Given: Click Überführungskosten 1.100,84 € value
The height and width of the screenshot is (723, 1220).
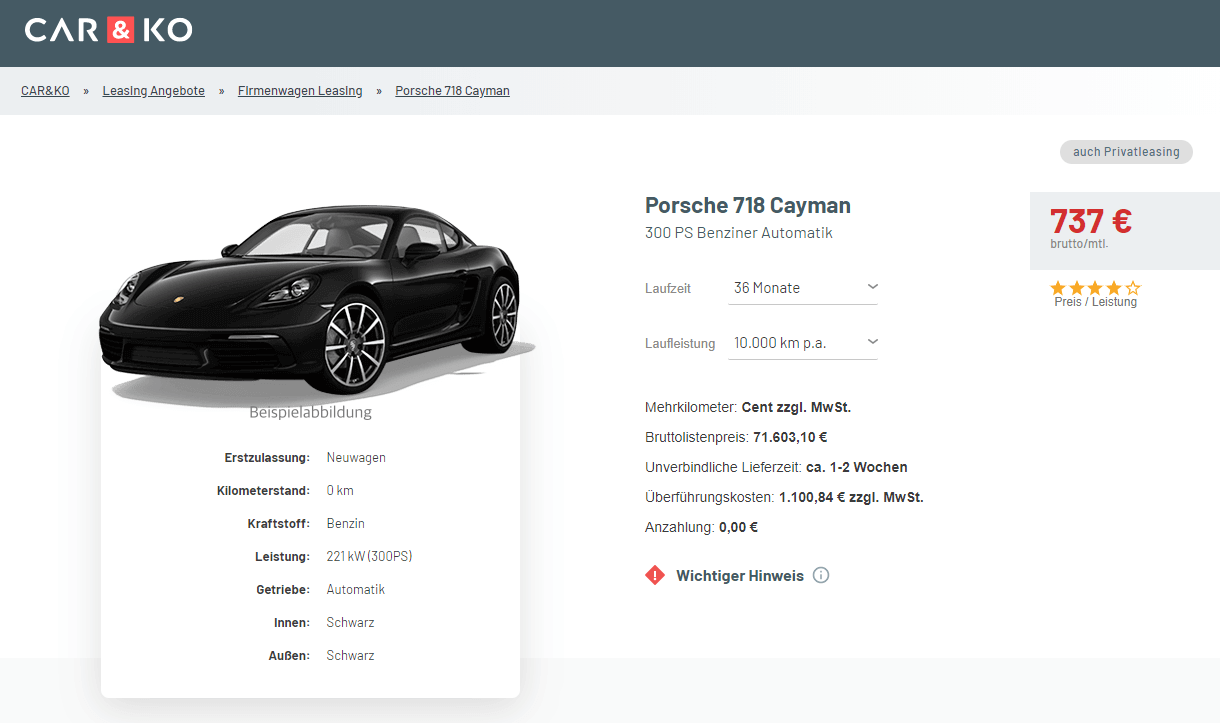Looking at the screenshot, I should 851,497.
